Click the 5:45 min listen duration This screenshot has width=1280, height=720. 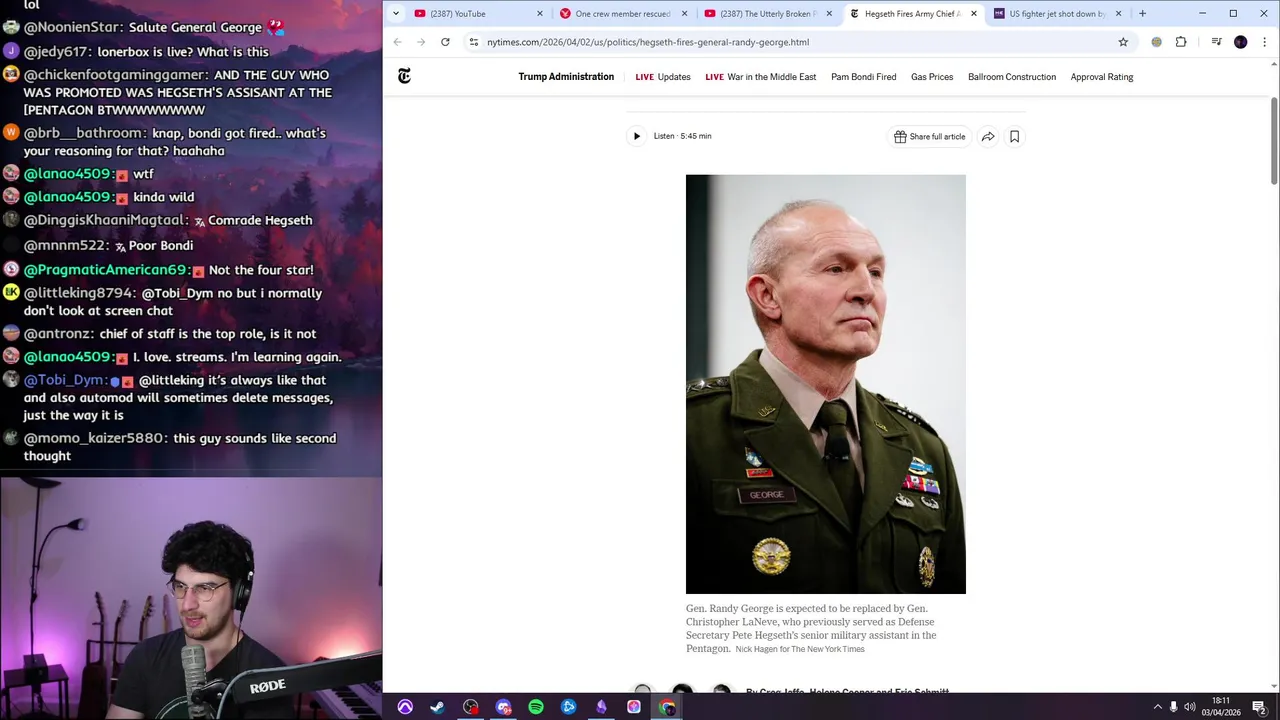click(x=696, y=136)
